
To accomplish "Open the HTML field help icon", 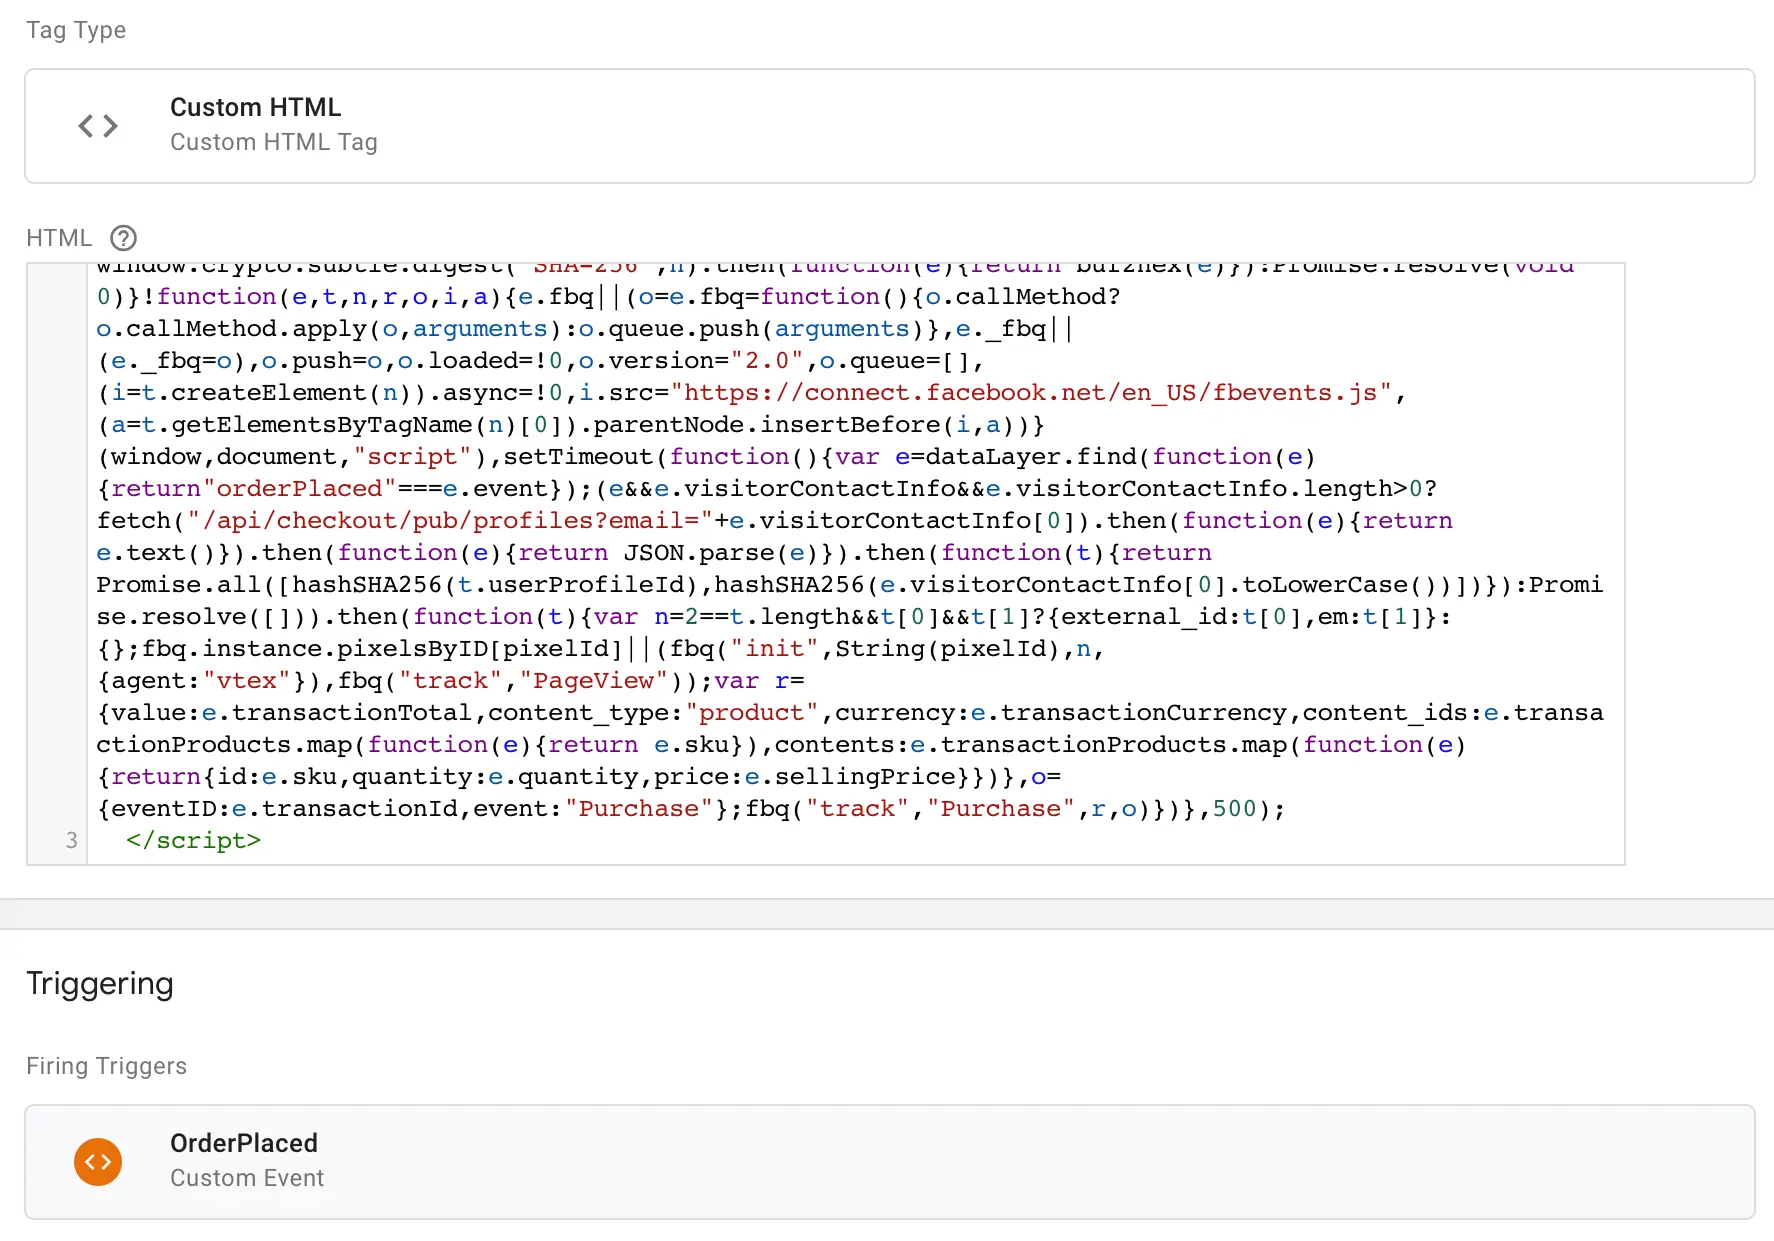I will point(123,237).
